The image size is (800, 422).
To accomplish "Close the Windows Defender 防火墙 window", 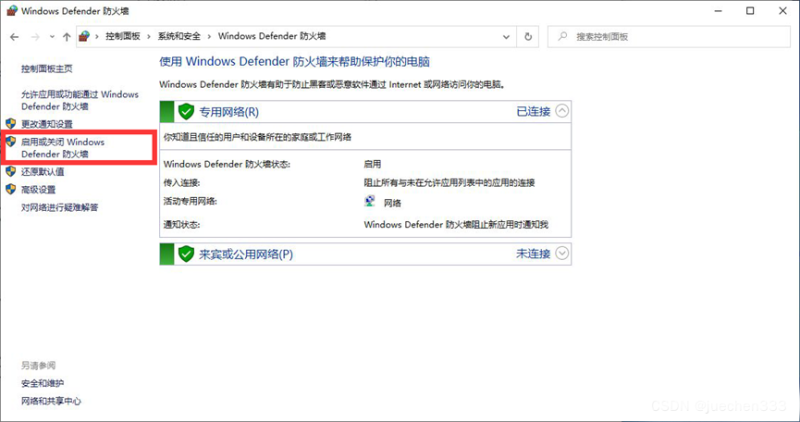I will coord(783,11).
